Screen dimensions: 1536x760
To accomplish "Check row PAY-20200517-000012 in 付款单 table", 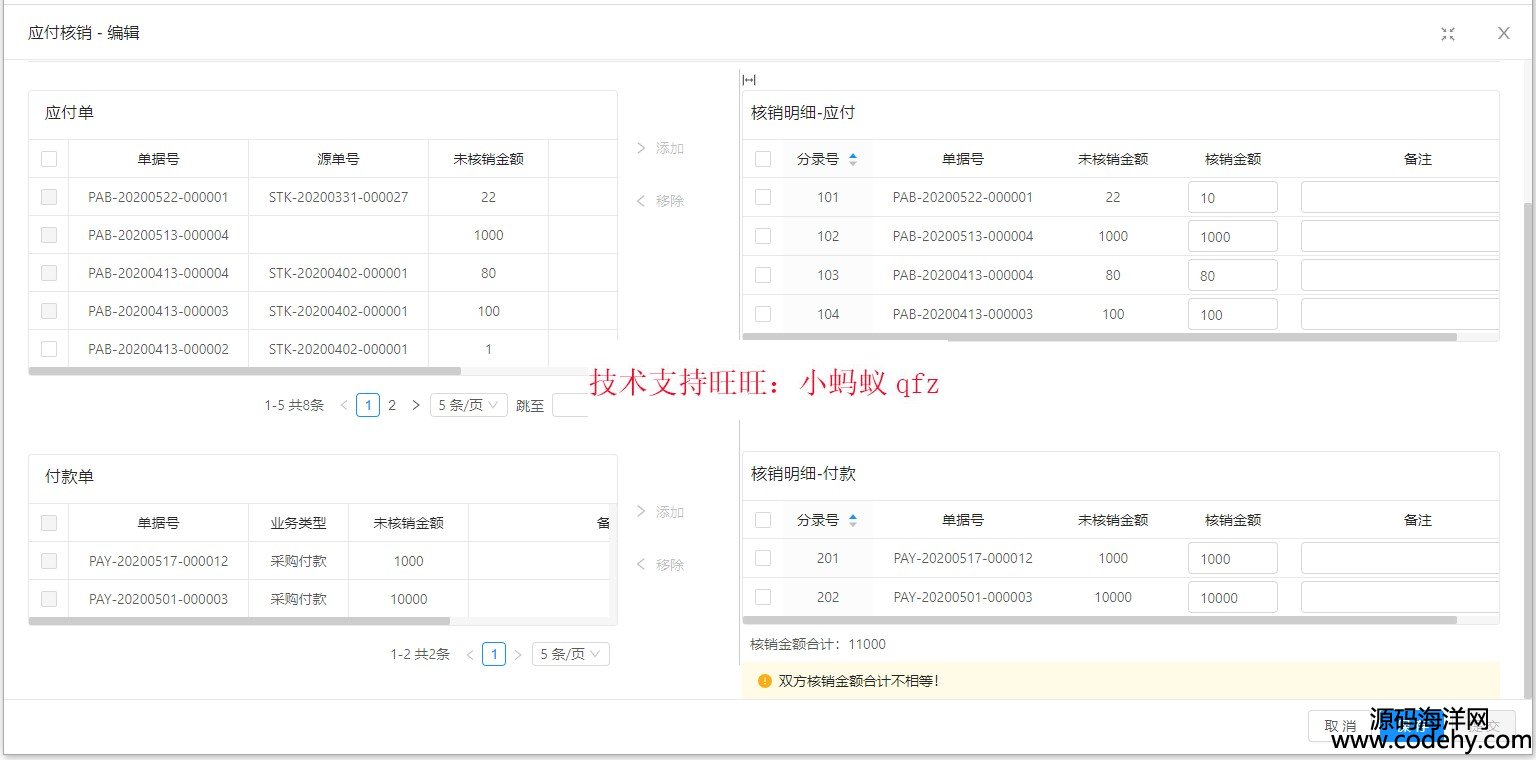I will [x=49, y=561].
